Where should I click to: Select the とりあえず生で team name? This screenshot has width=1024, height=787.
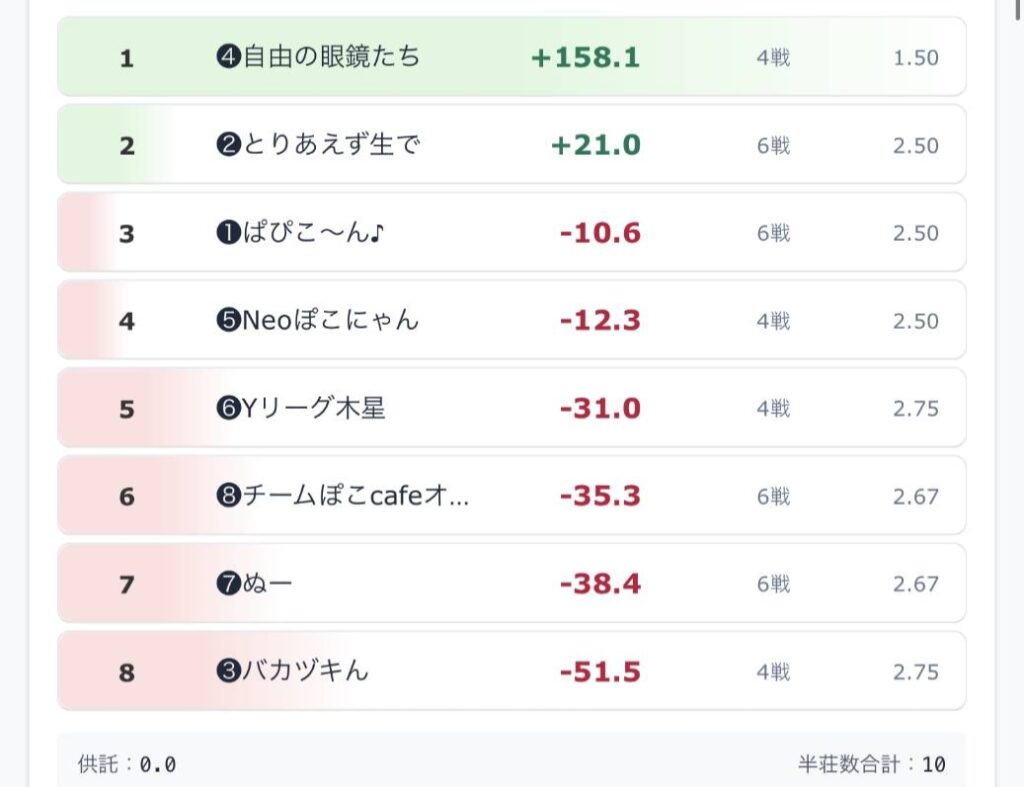(330, 145)
